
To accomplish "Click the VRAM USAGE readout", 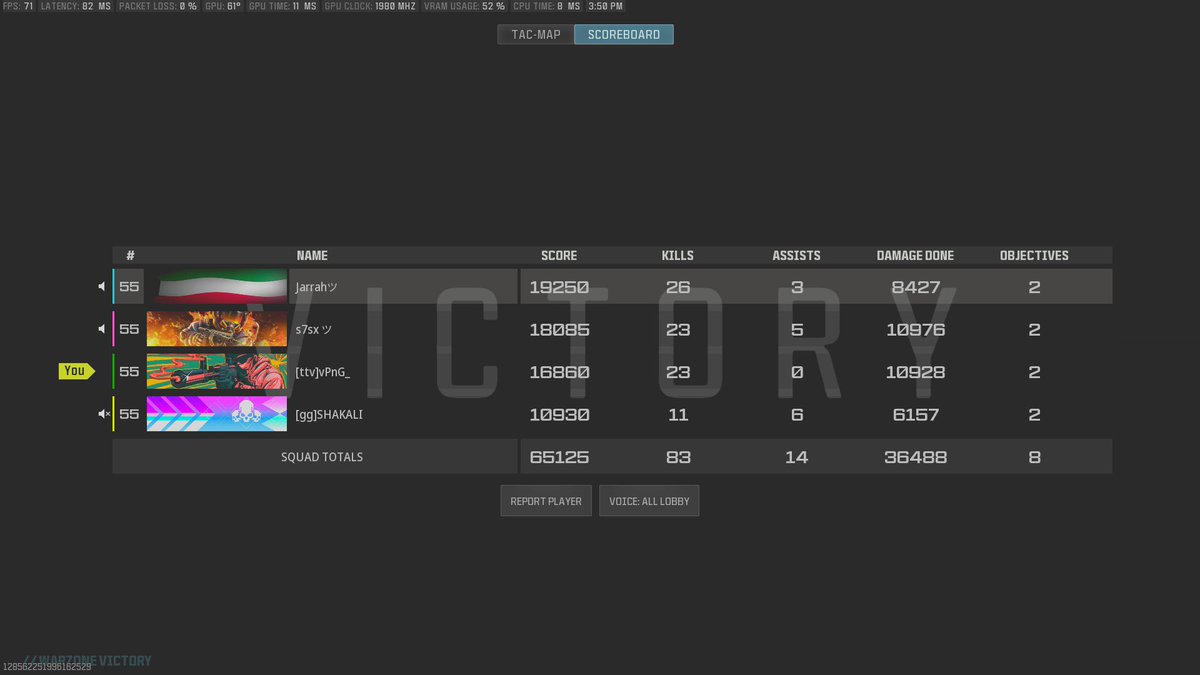I will pos(464,6).
